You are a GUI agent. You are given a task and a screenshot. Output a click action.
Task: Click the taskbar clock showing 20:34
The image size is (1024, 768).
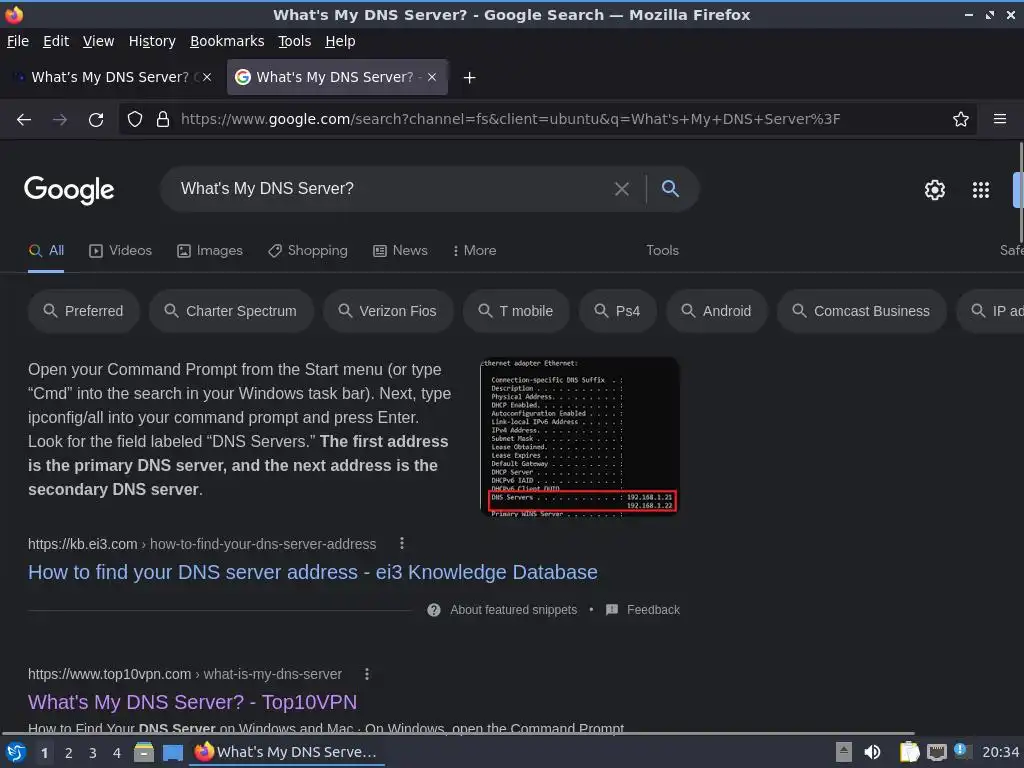point(1000,753)
